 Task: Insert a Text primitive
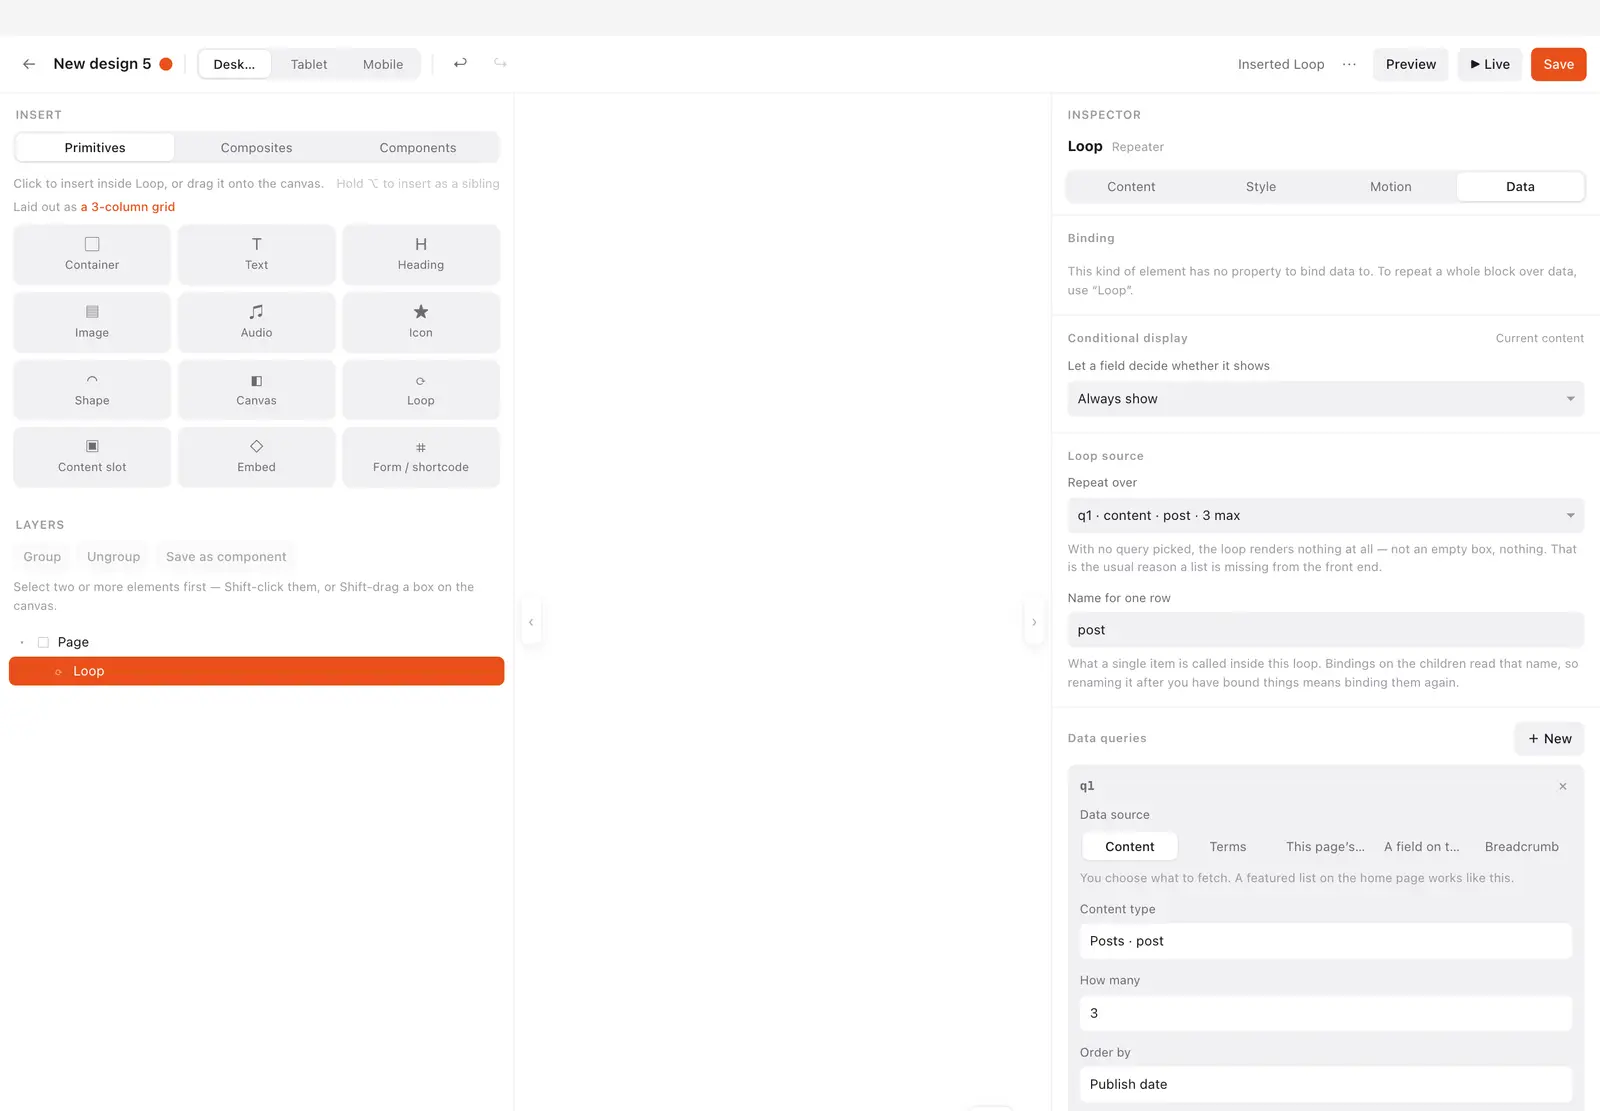tap(256, 254)
